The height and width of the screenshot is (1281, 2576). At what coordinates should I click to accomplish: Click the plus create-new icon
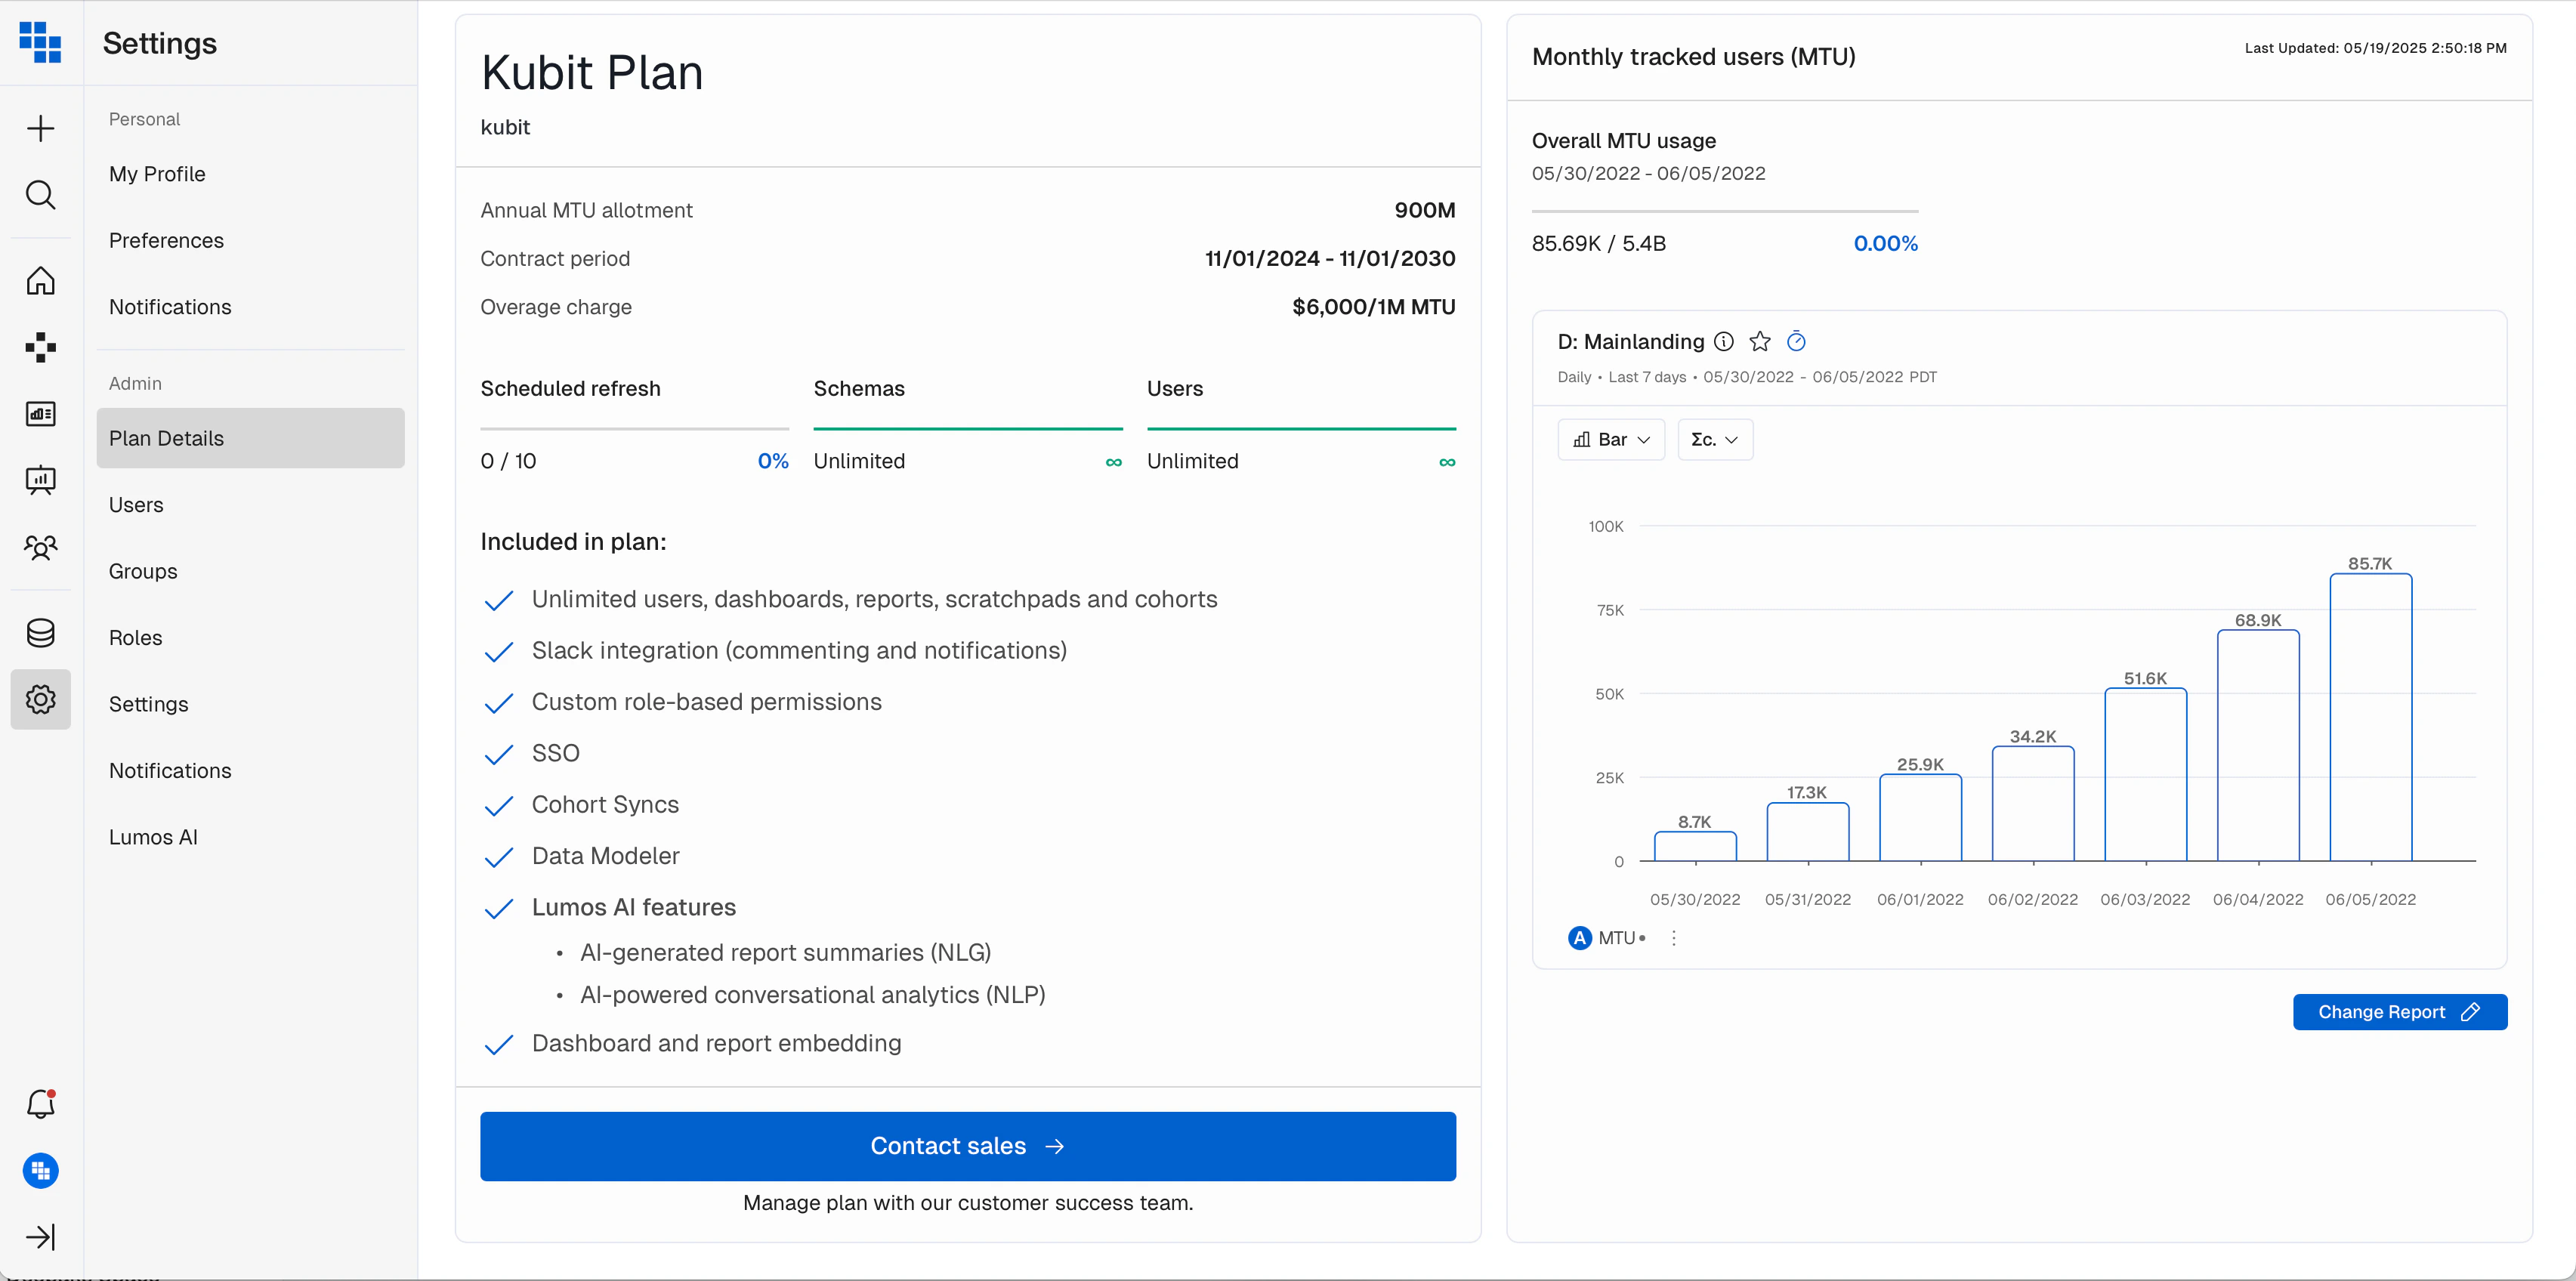[40, 128]
